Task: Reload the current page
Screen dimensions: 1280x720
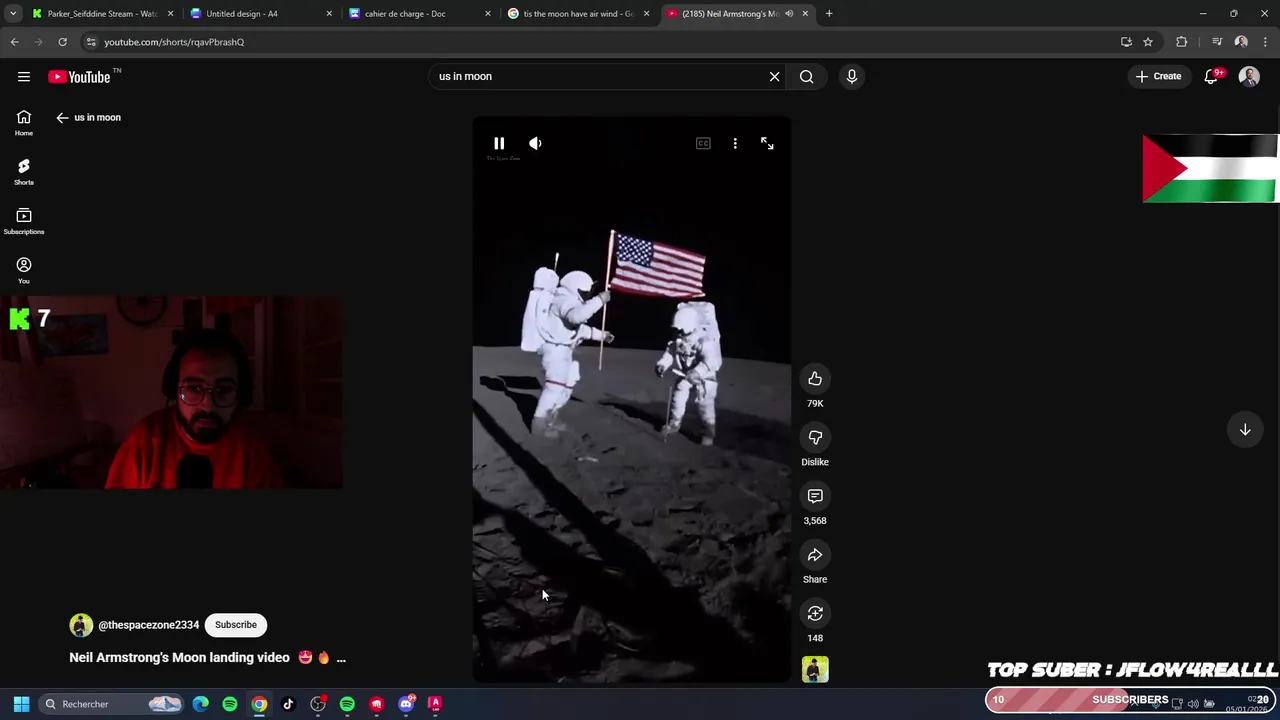Action: (x=62, y=42)
